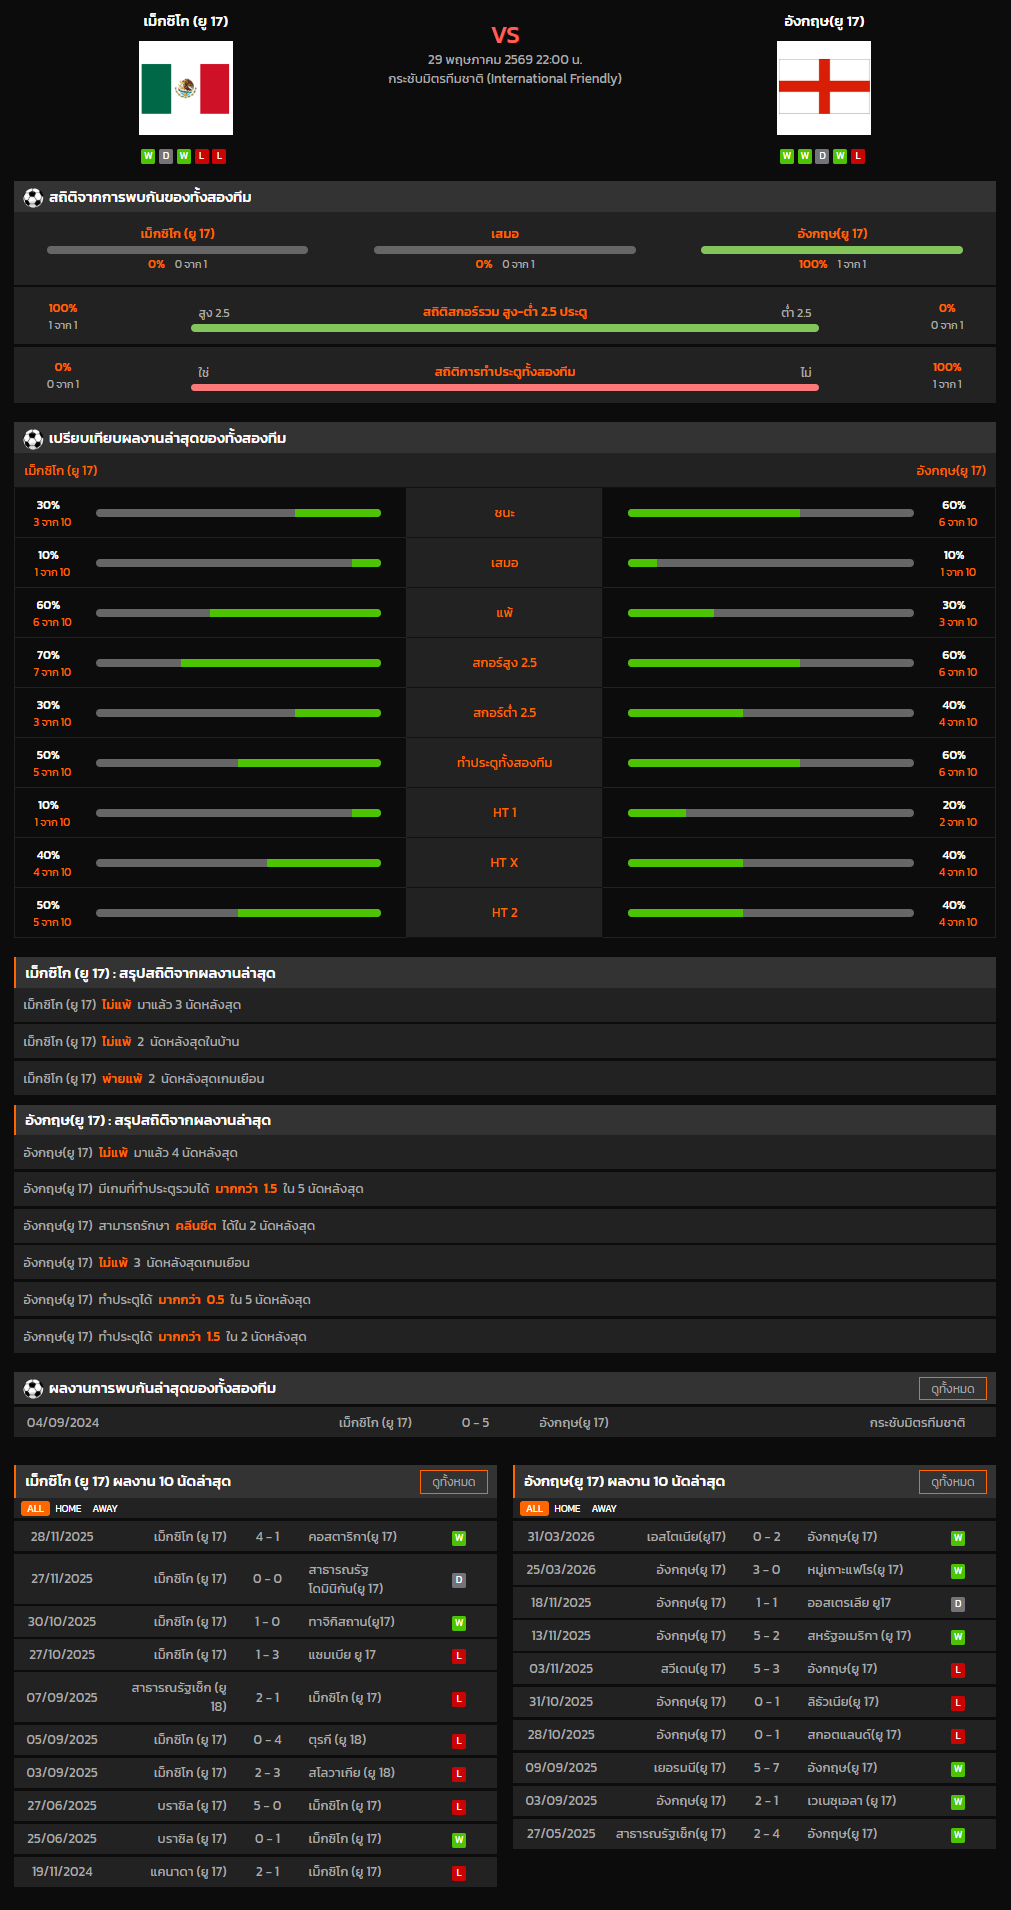Click last L form badge under England flag
Screen dimensions: 1011x1910
coord(858,156)
